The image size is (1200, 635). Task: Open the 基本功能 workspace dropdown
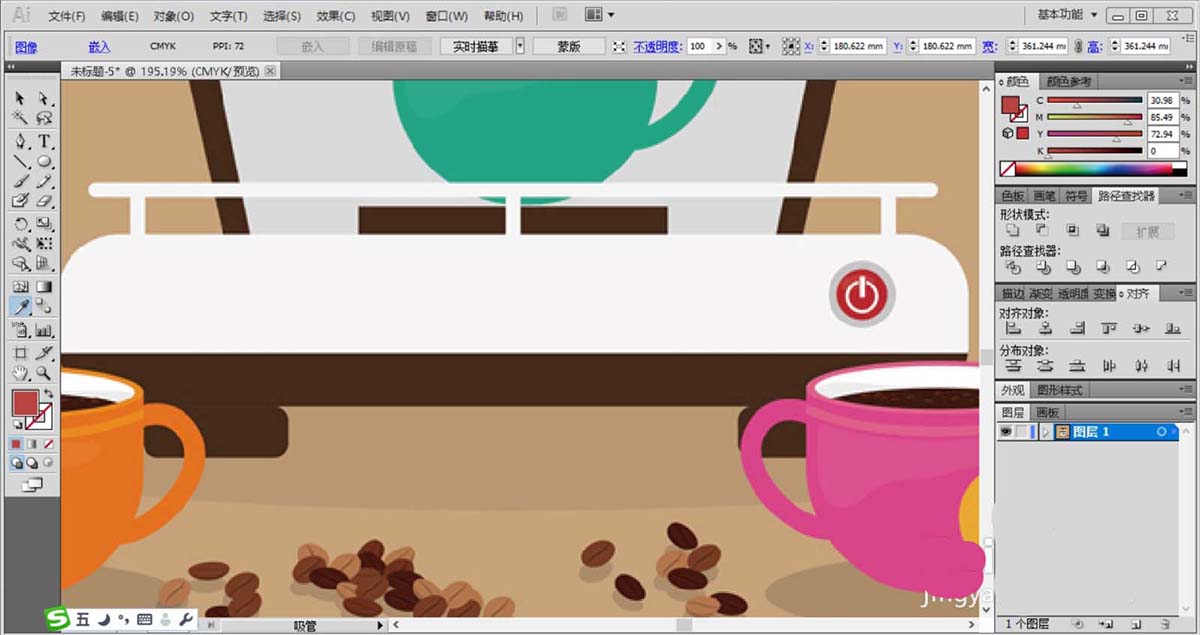point(1068,15)
